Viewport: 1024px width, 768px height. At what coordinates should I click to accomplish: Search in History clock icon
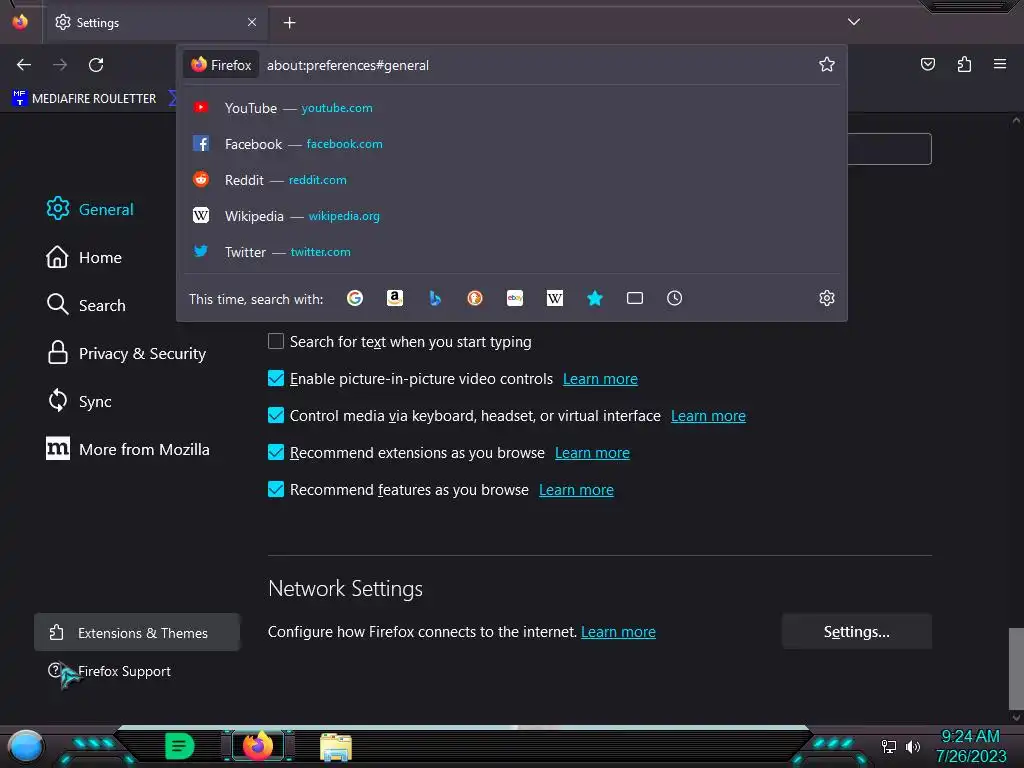pos(675,298)
